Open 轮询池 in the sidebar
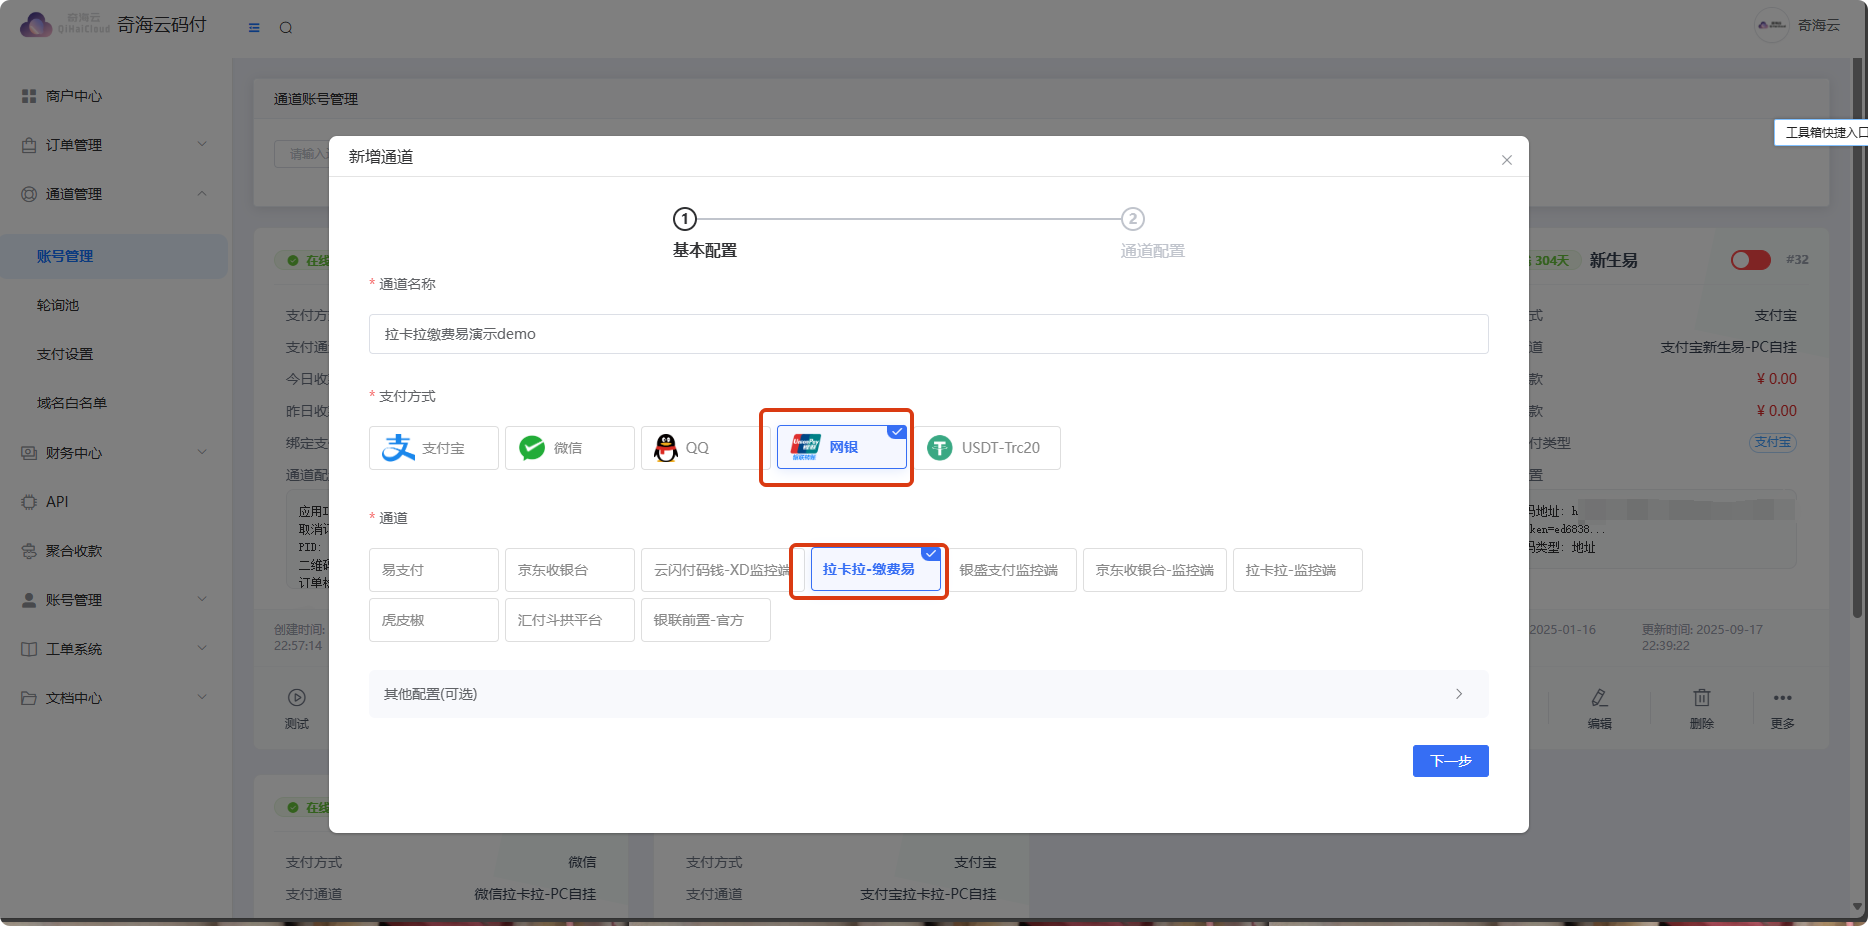The height and width of the screenshot is (926, 1868). (x=58, y=305)
